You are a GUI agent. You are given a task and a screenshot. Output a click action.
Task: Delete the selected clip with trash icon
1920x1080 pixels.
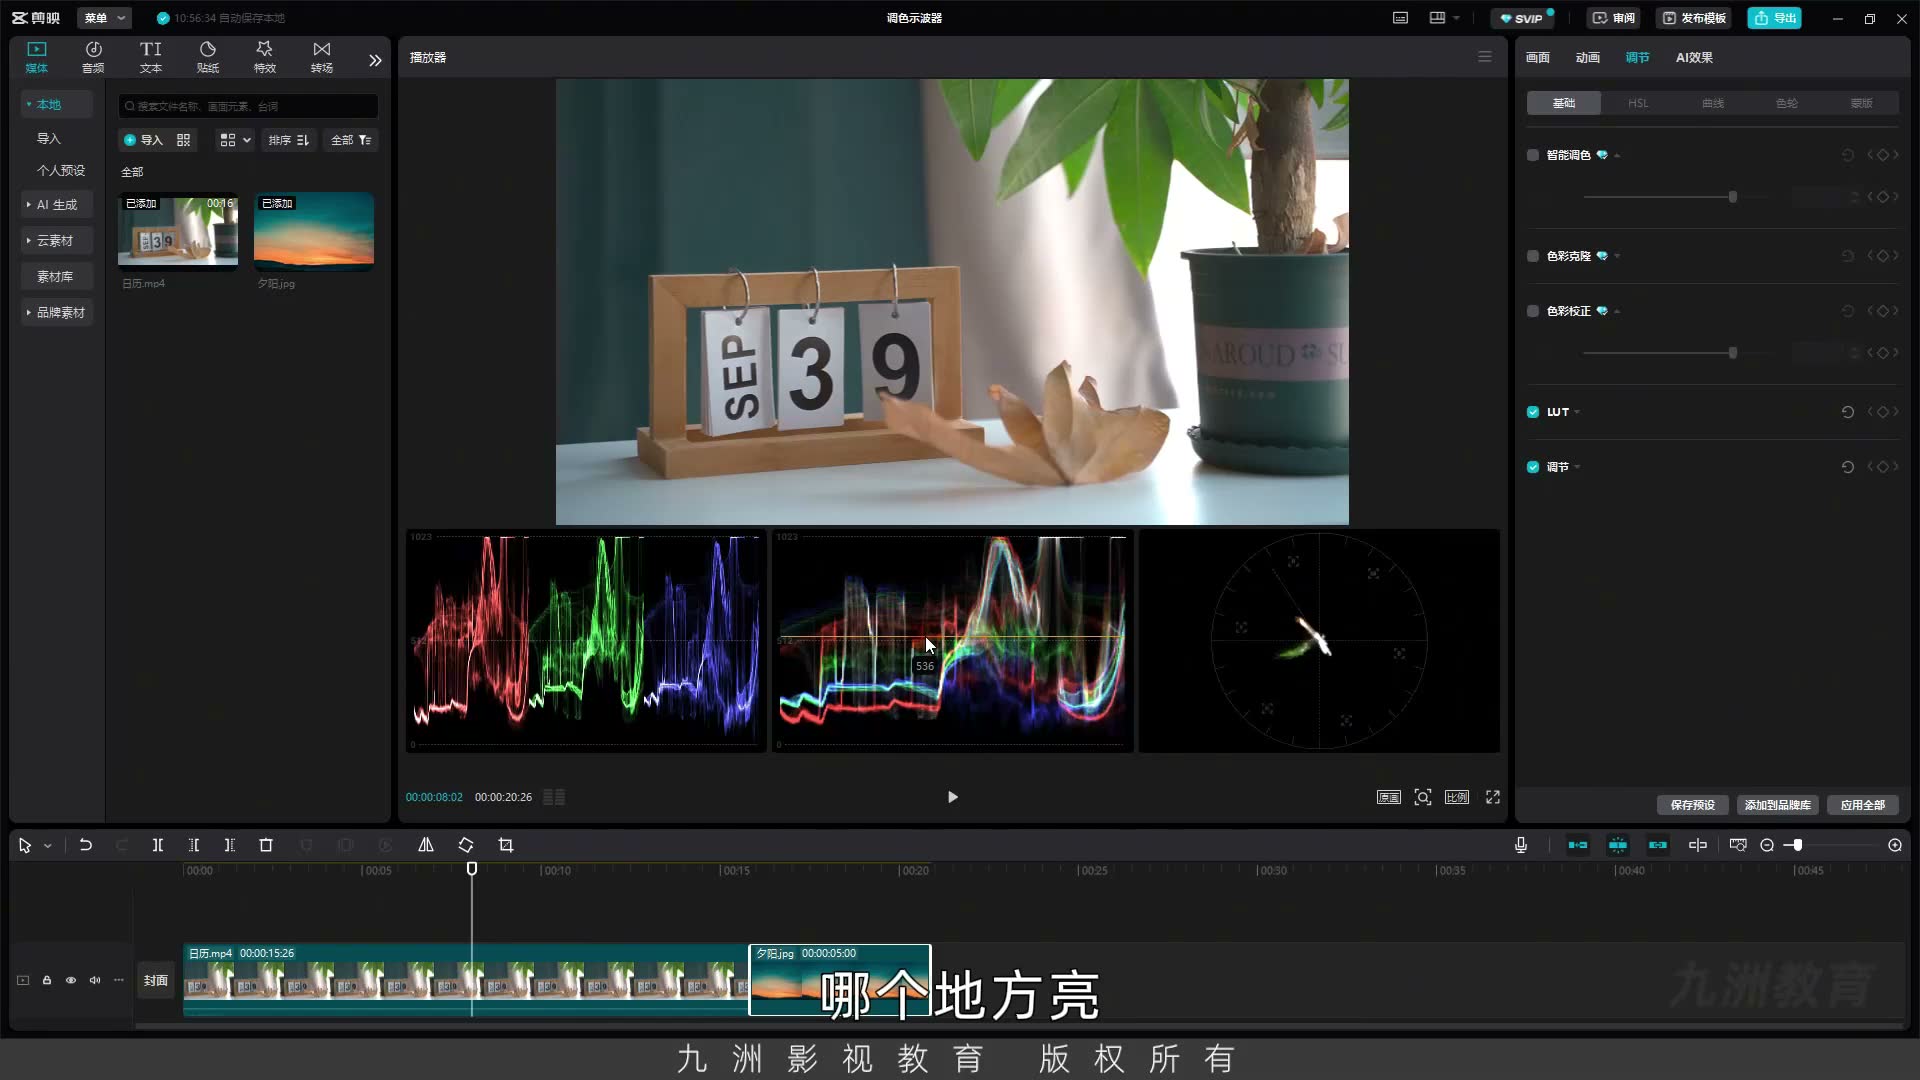266,845
